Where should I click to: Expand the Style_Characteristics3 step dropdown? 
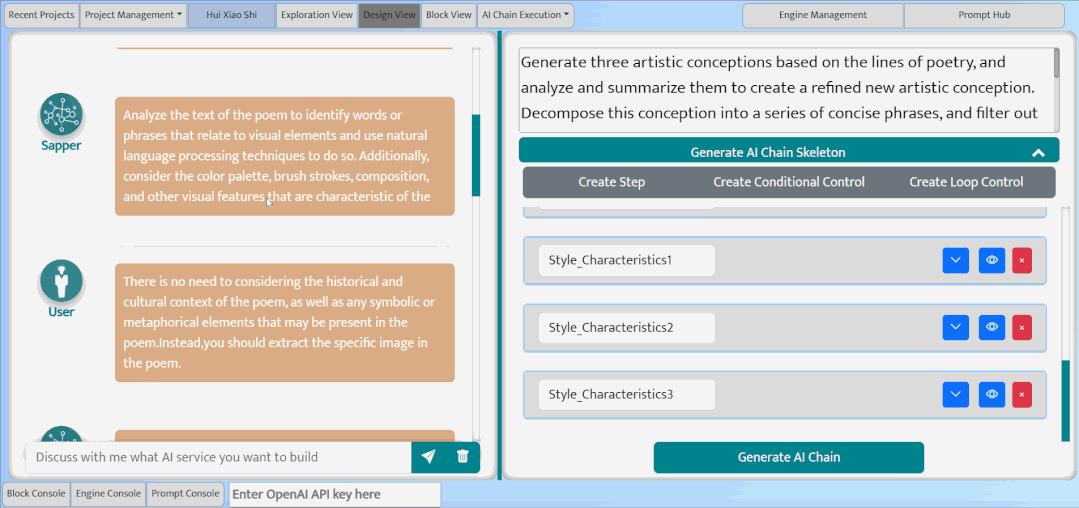[x=955, y=394]
